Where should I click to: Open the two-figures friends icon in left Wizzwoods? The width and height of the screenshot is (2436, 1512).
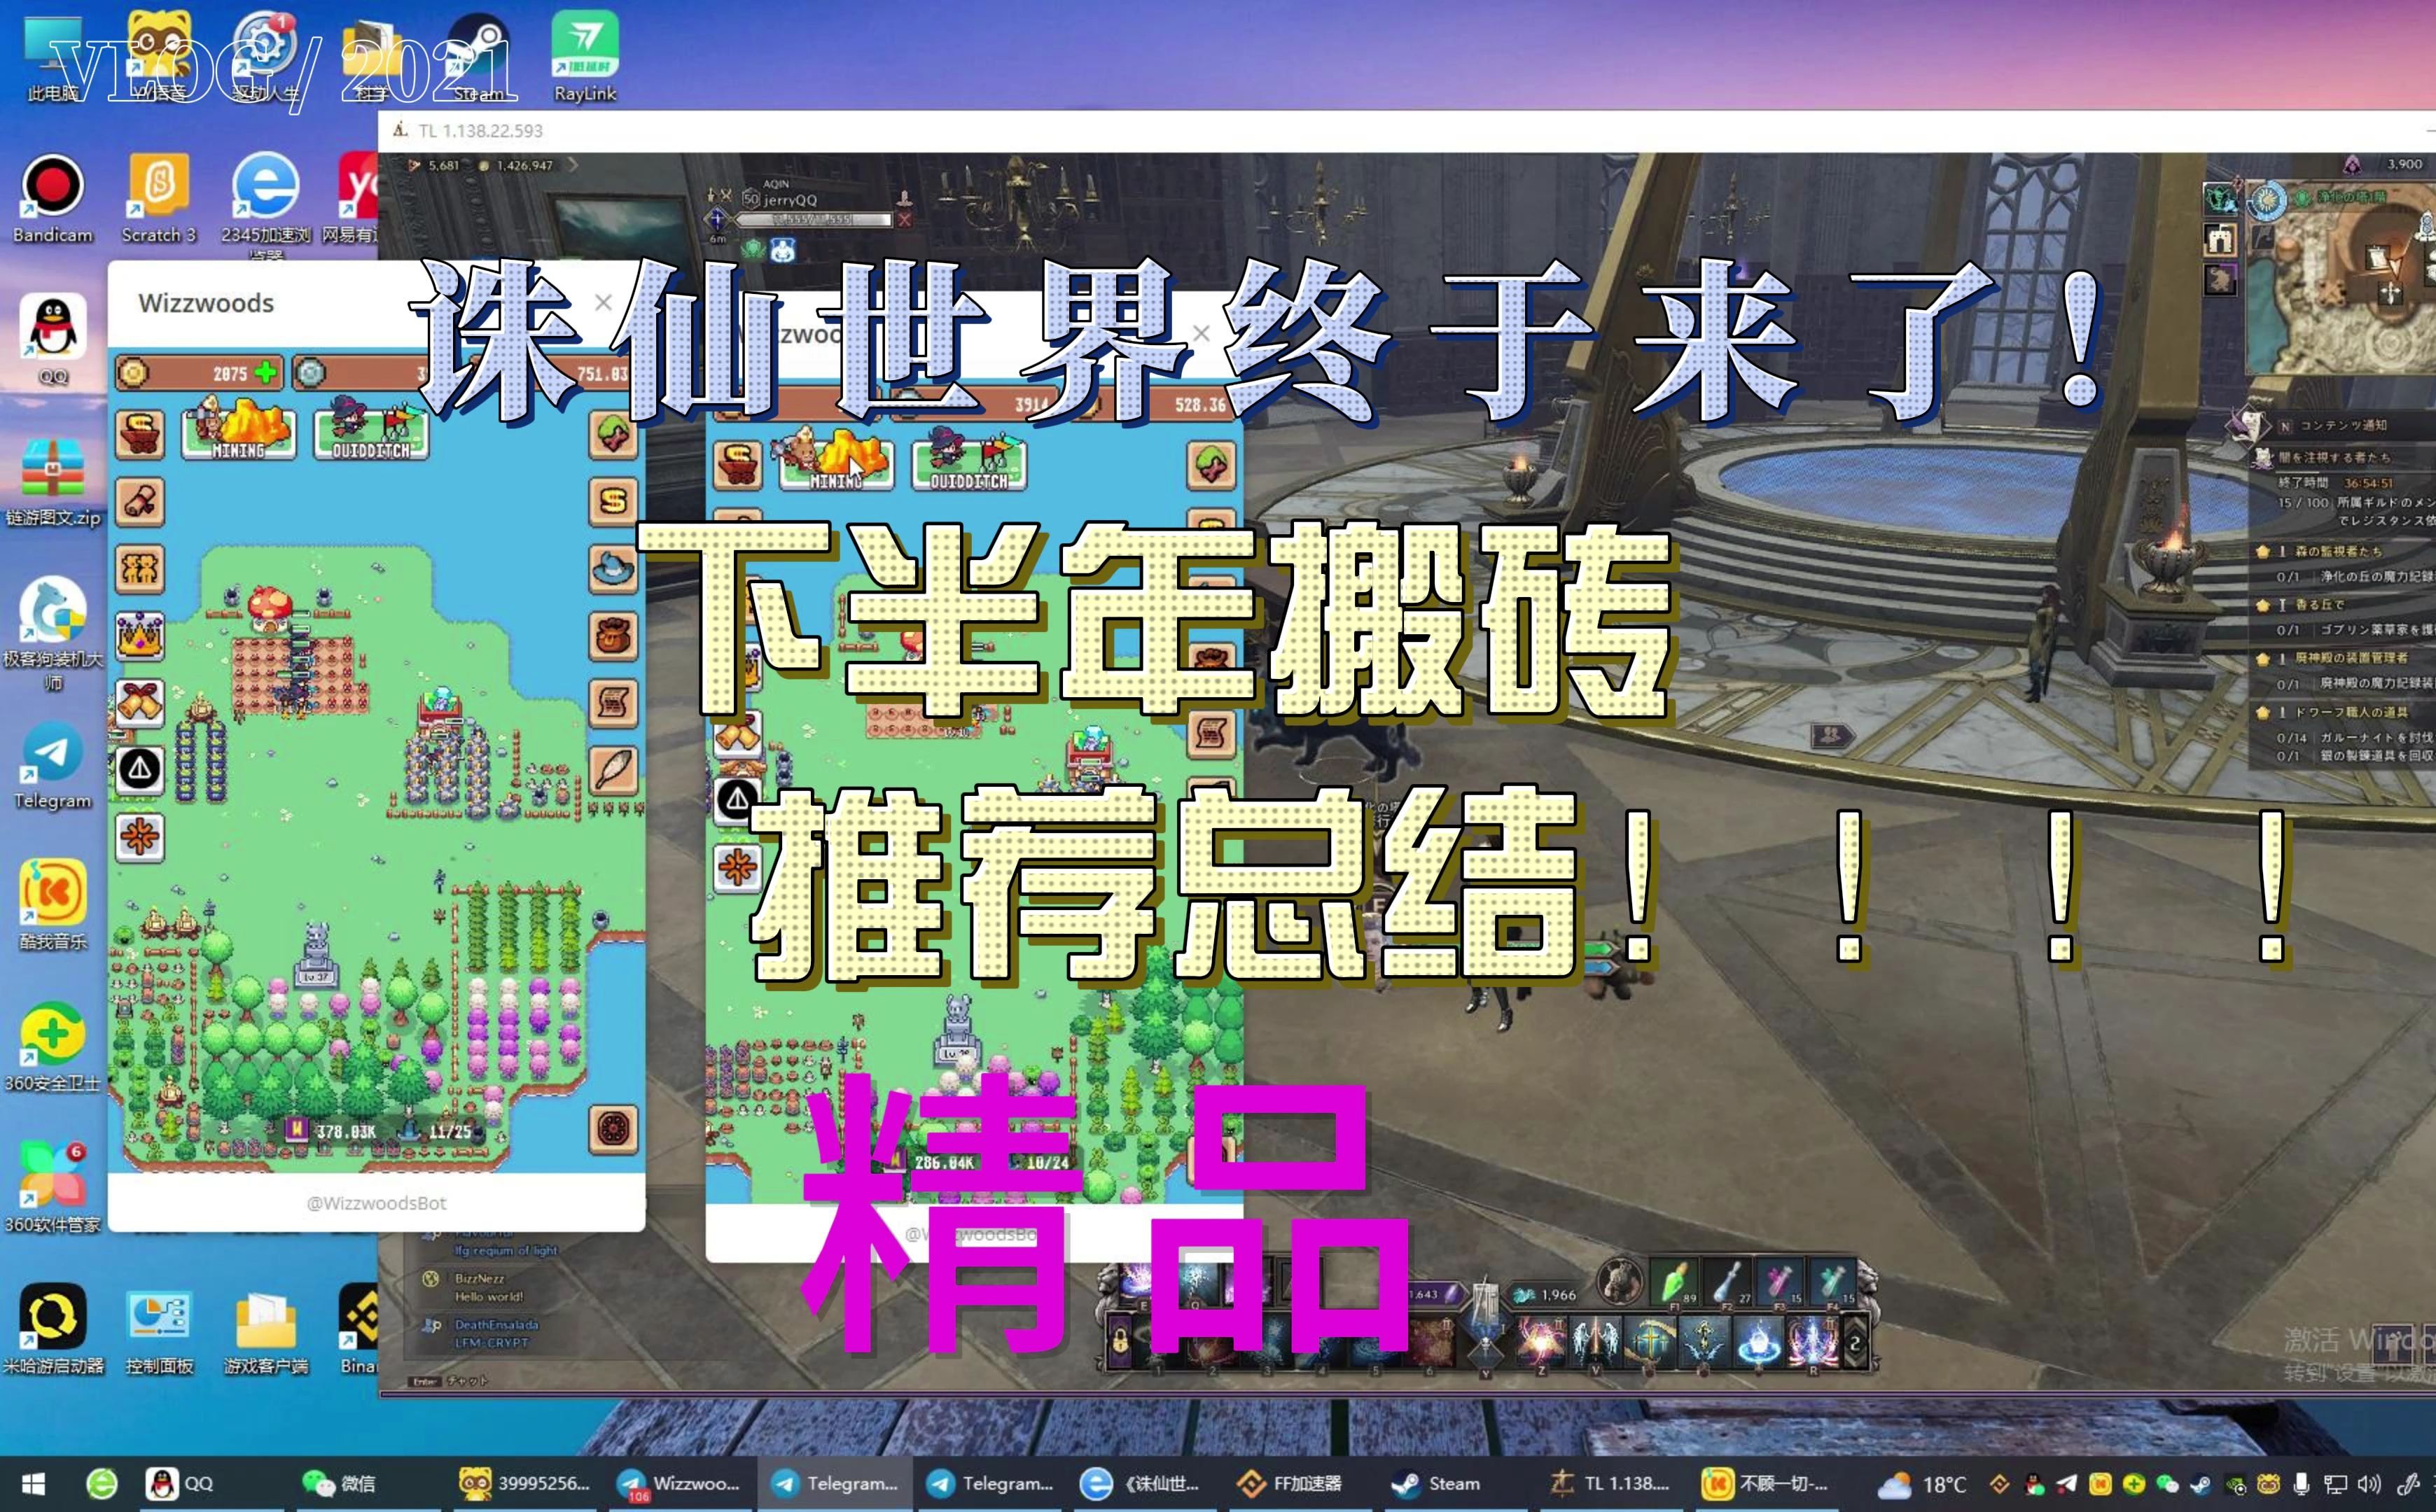tap(140, 569)
